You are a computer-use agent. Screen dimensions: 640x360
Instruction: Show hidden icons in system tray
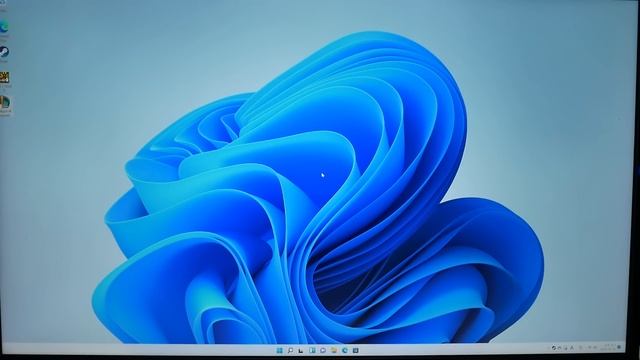pos(560,347)
